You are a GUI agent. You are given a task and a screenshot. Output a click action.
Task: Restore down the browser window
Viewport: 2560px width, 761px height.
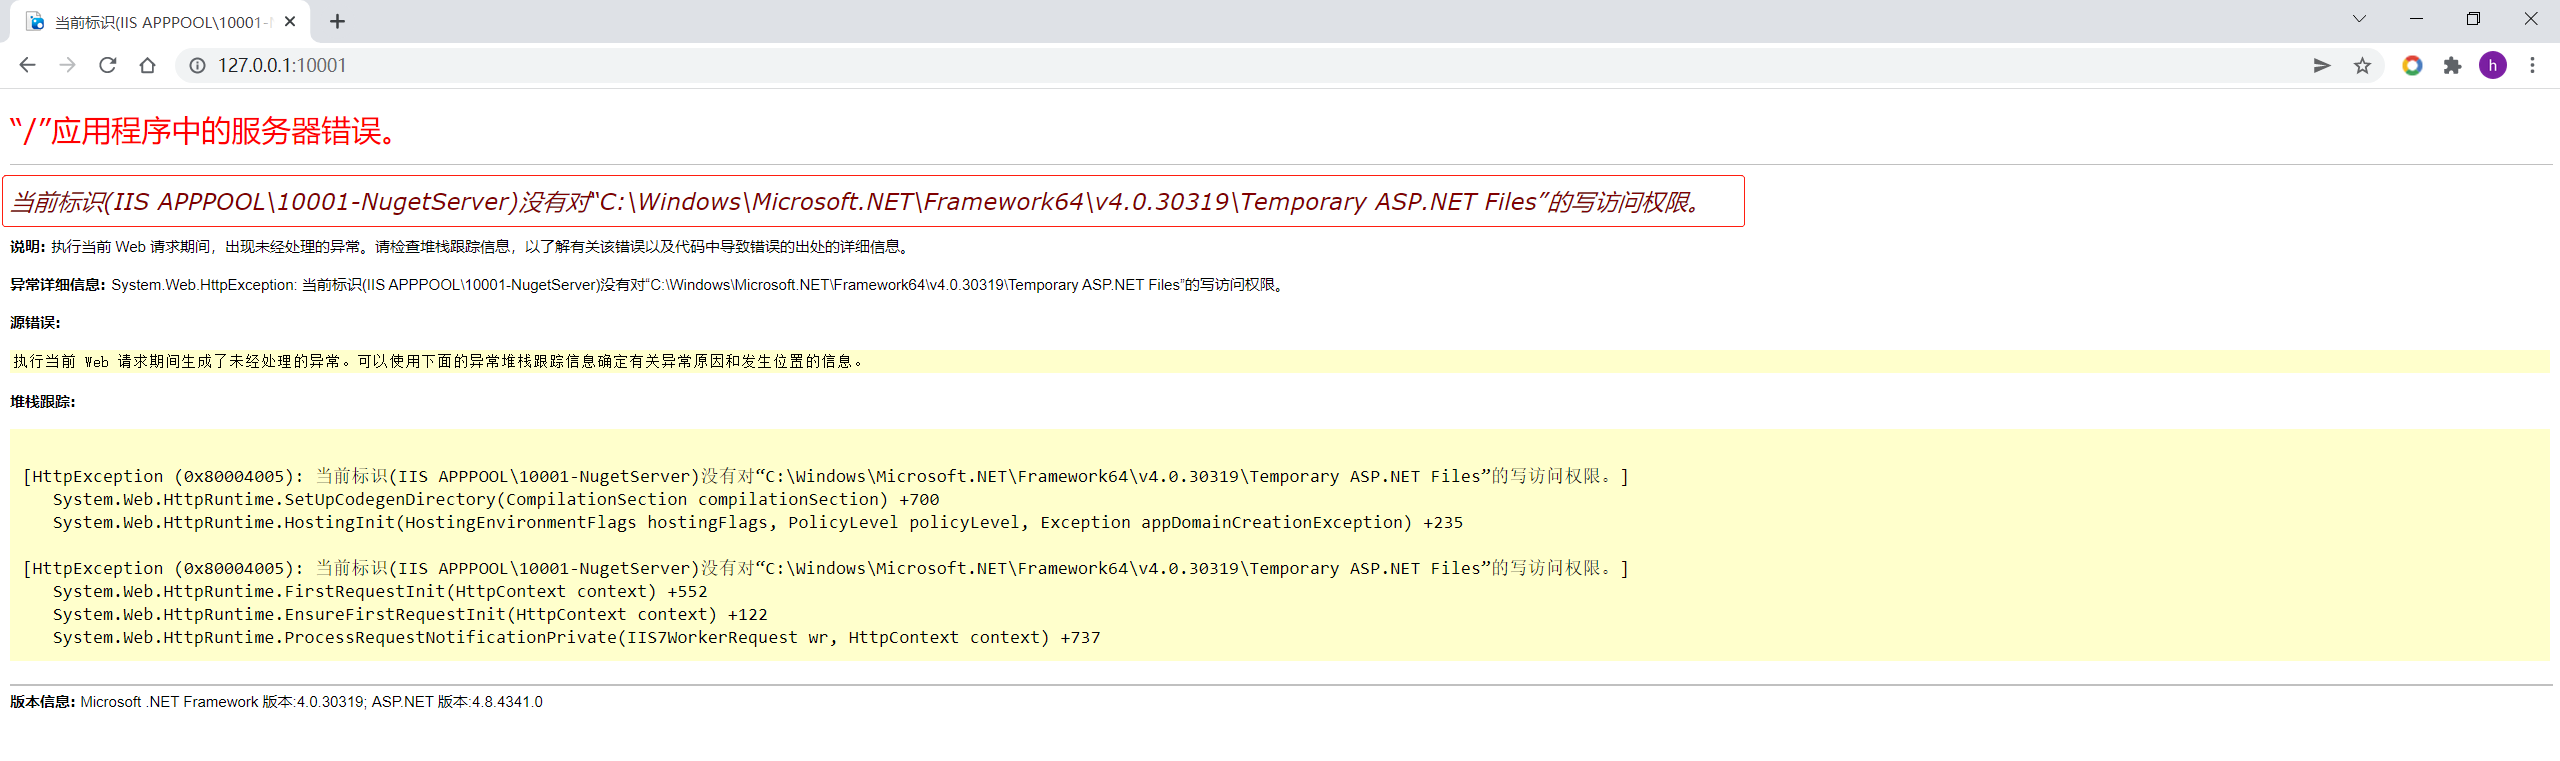(2473, 19)
